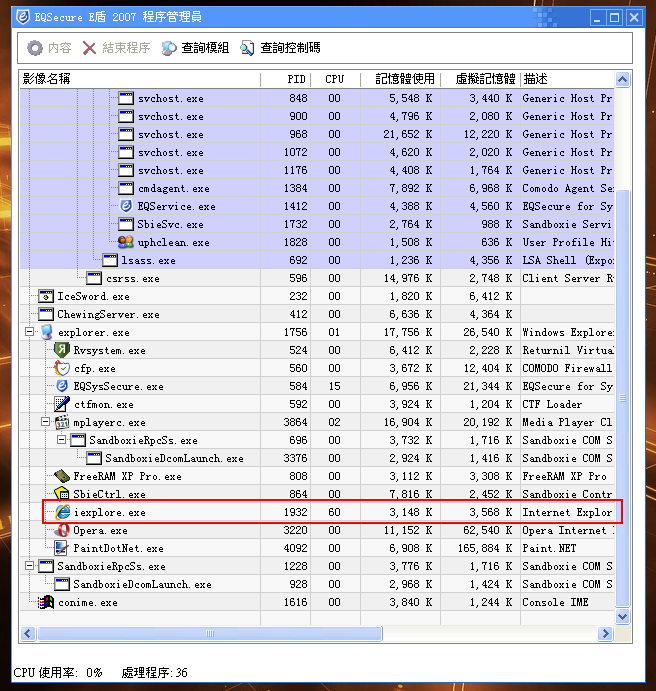Sort by PID column header

285,79
